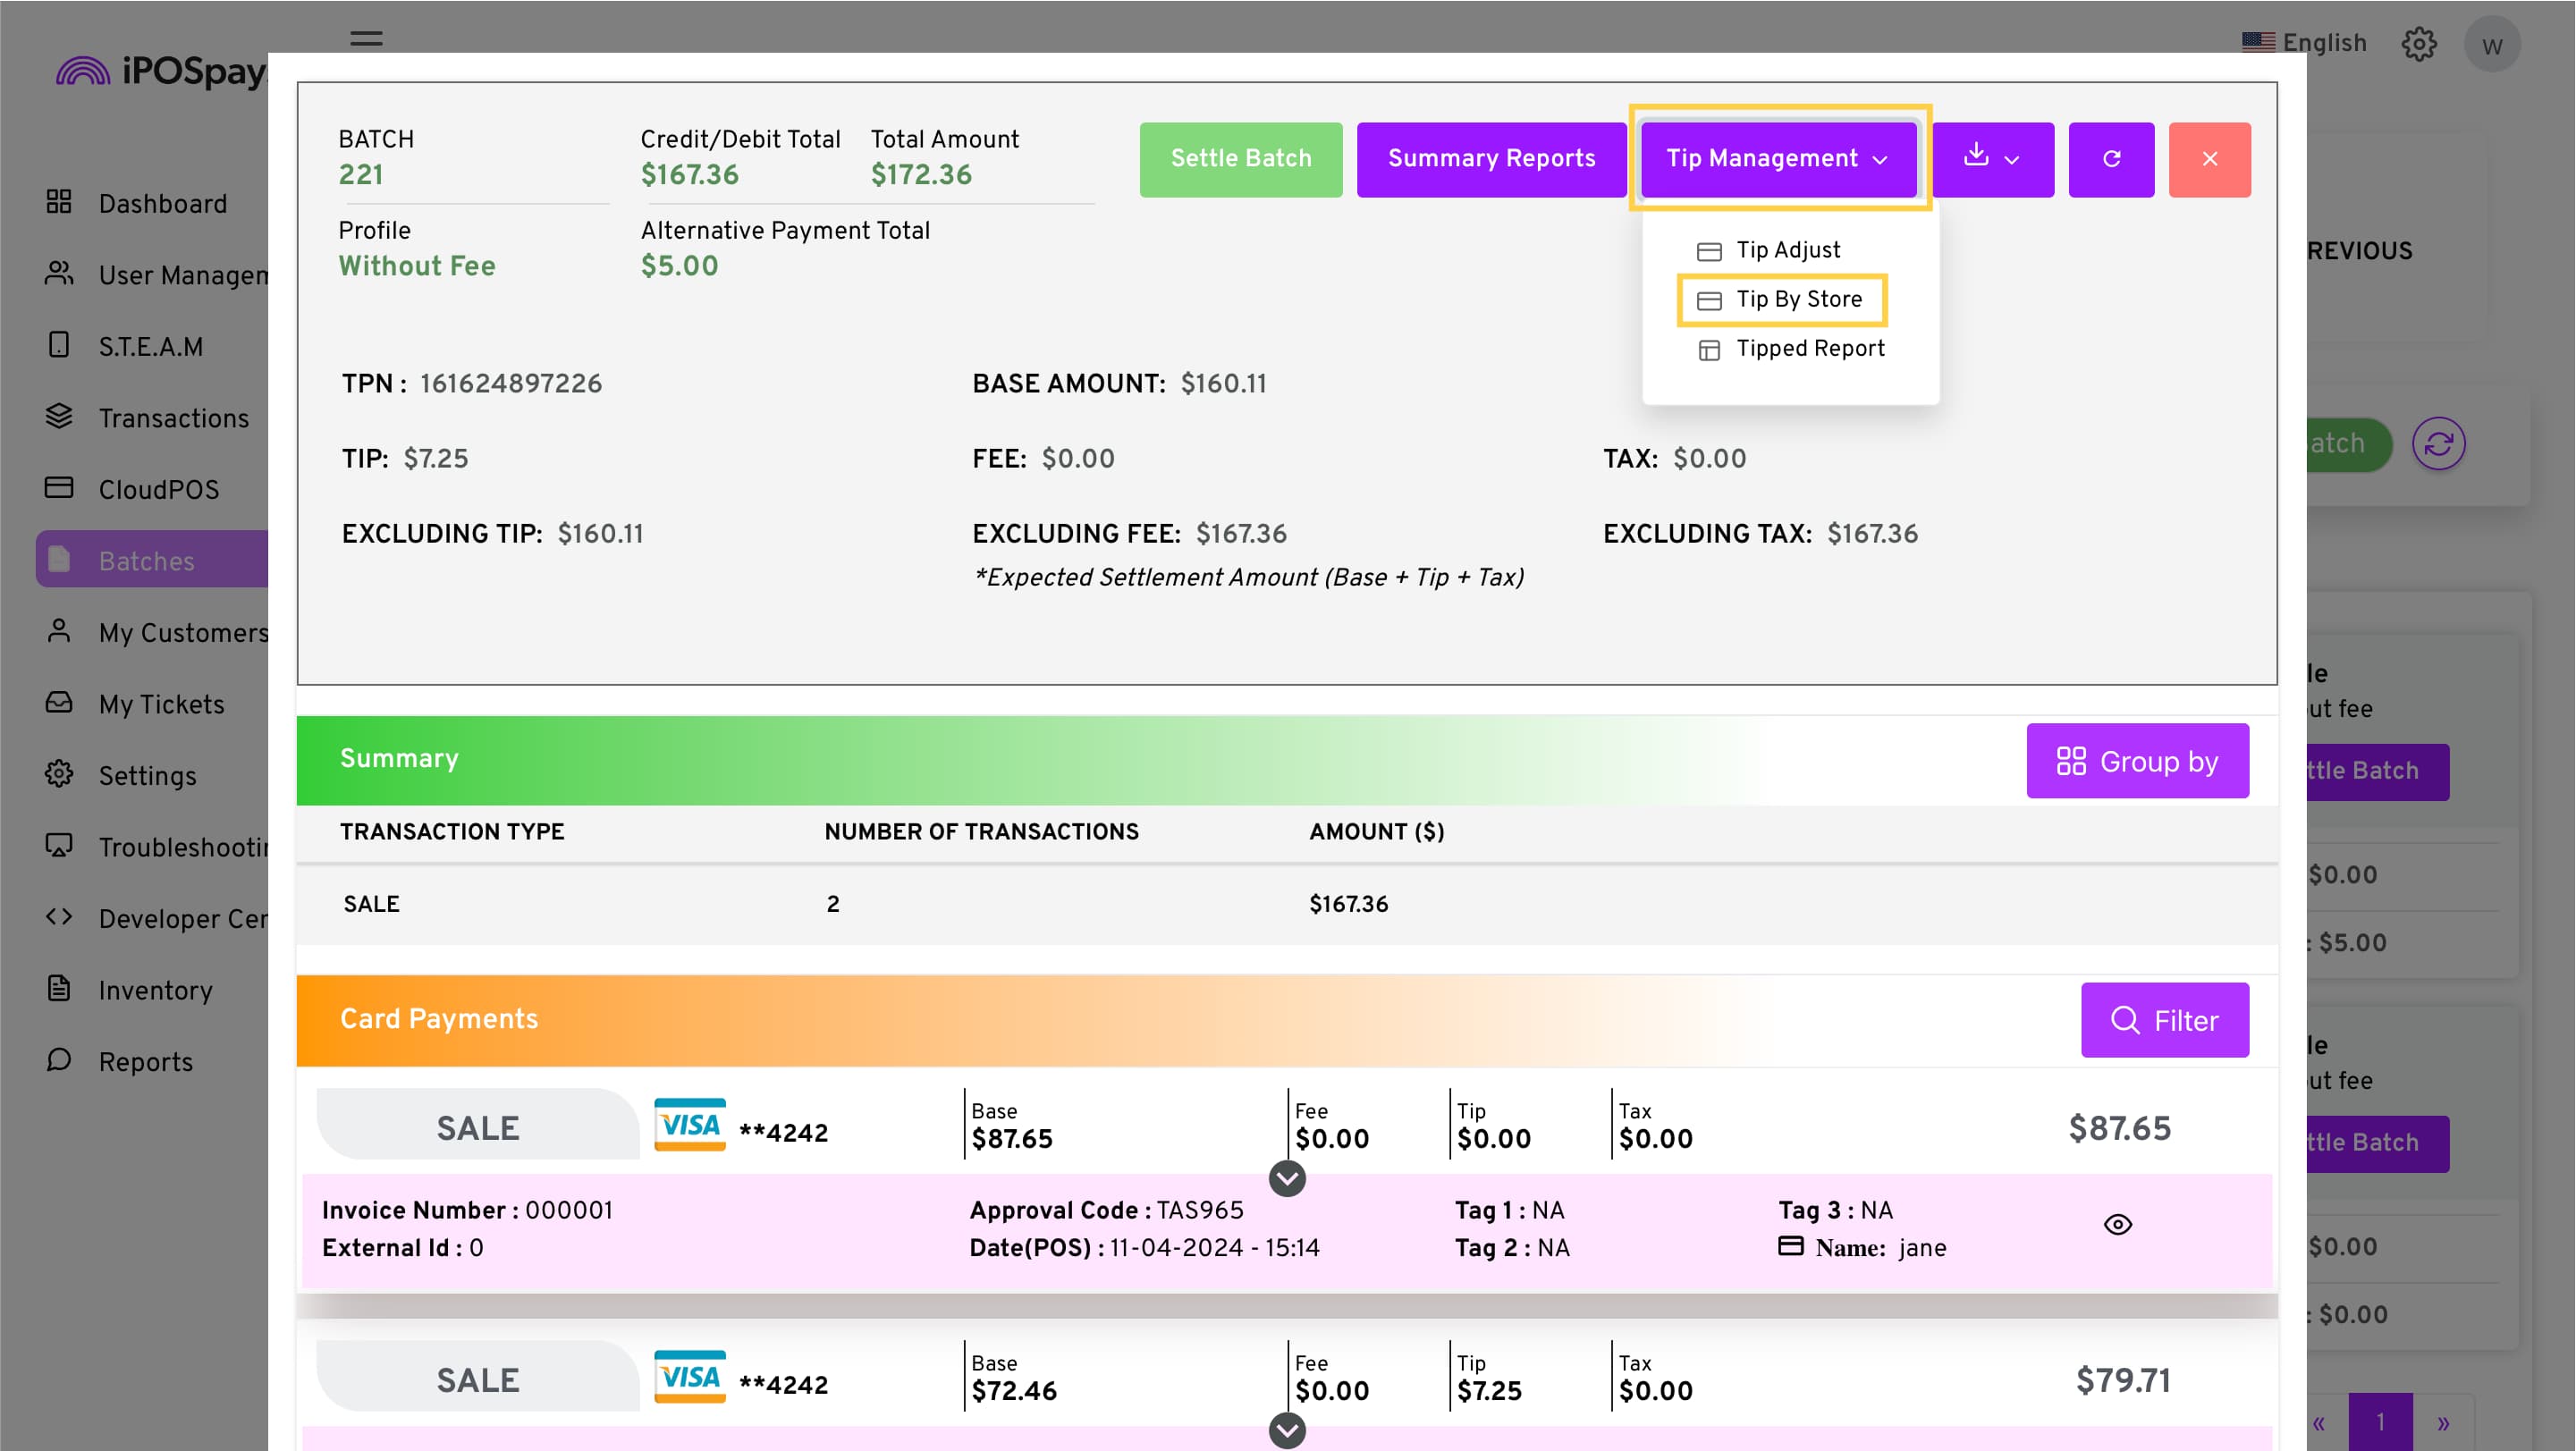
Task: Open Transactions layers icon
Action: pos(59,416)
